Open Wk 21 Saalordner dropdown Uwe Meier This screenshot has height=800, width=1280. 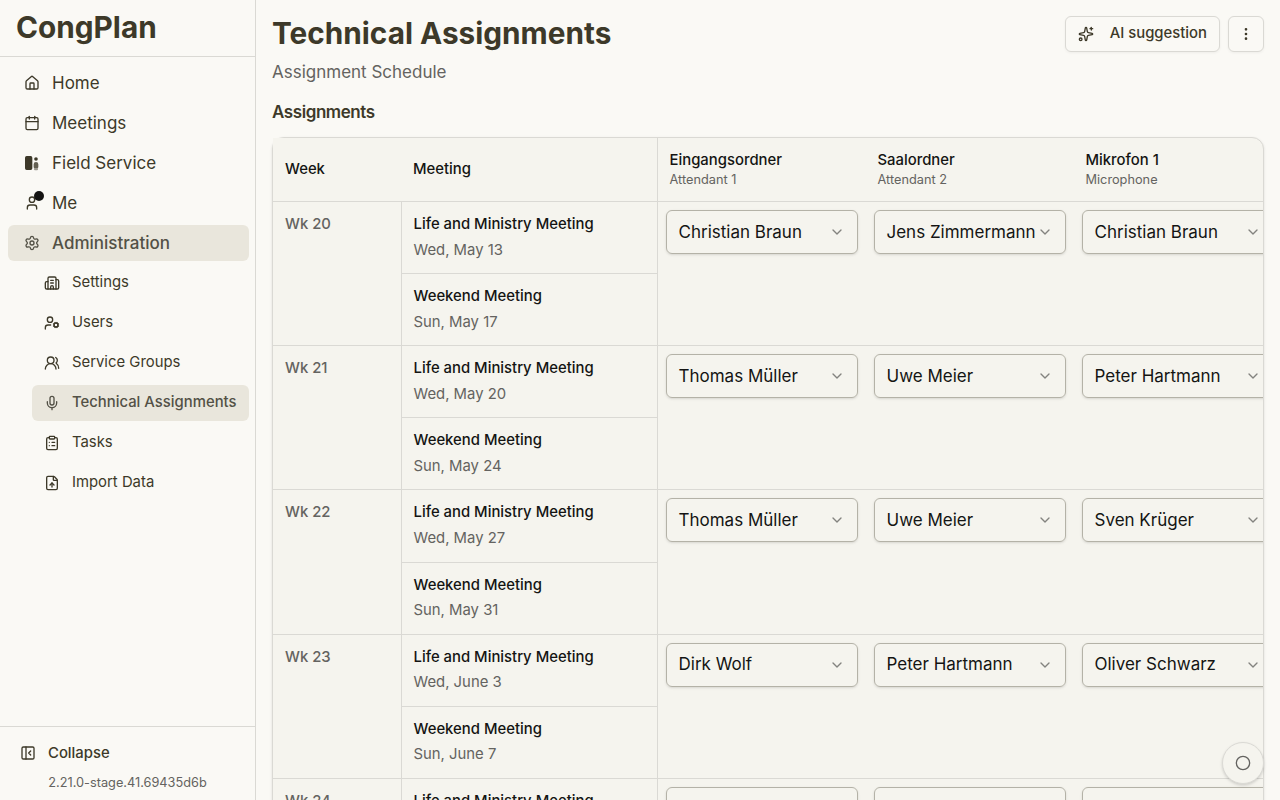970,376
